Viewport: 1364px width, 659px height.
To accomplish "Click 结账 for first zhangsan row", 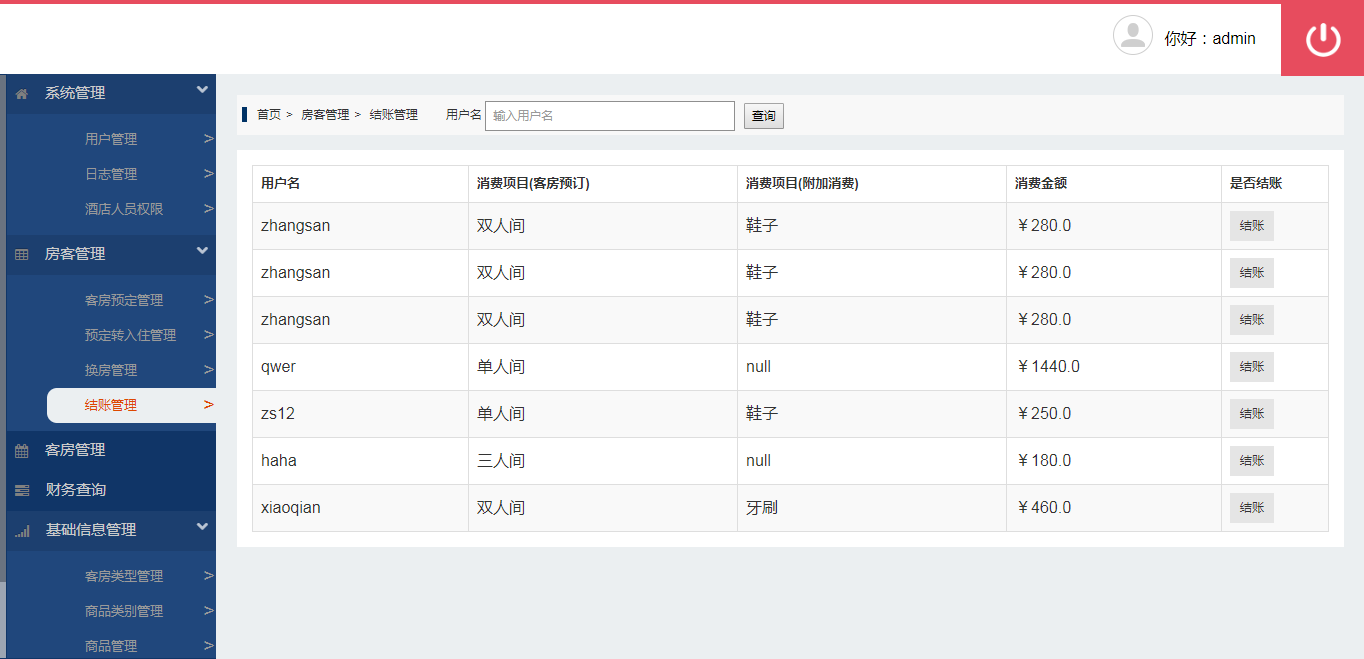I will pos(1252,226).
